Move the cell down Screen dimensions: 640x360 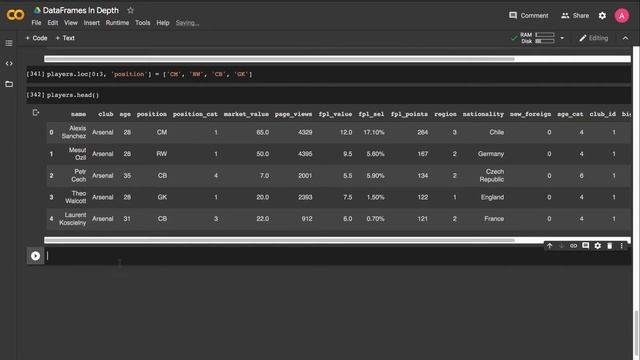point(561,246)
